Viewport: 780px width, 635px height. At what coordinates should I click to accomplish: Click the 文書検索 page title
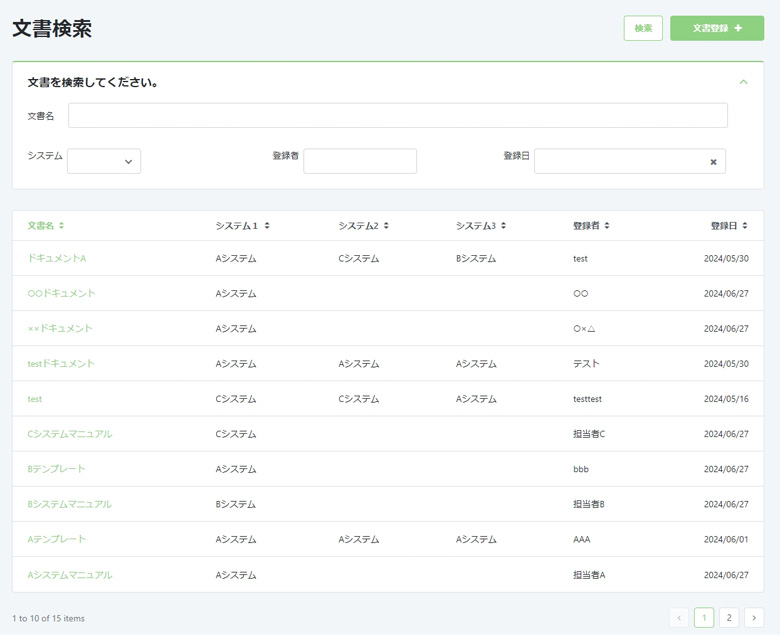(52, 28)
